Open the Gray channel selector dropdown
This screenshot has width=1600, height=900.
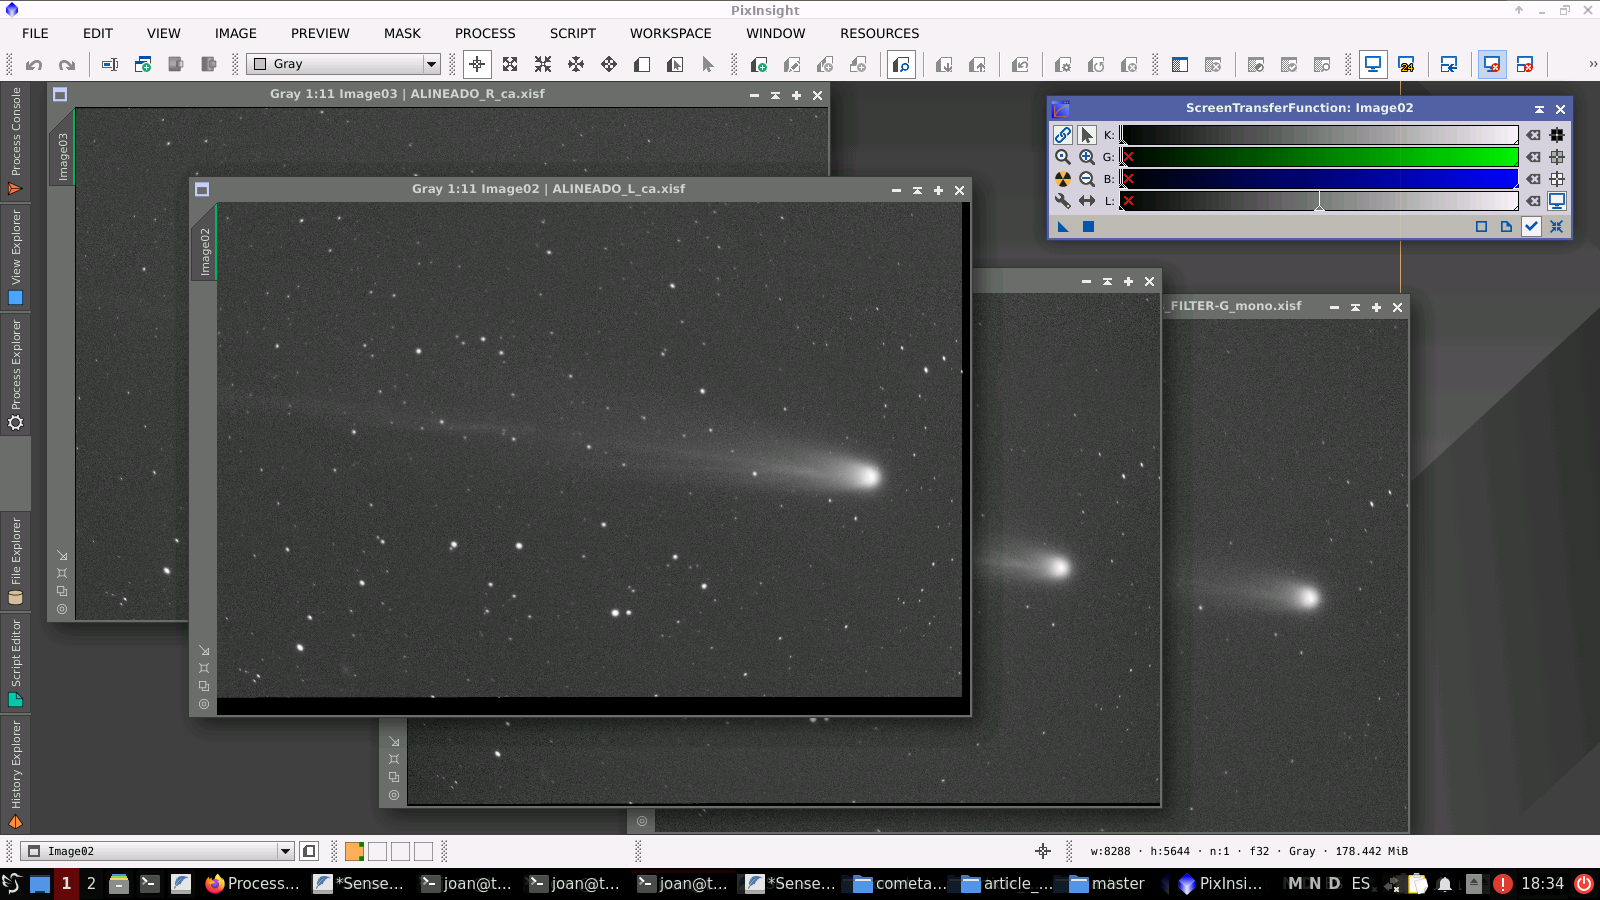point(431,64)
